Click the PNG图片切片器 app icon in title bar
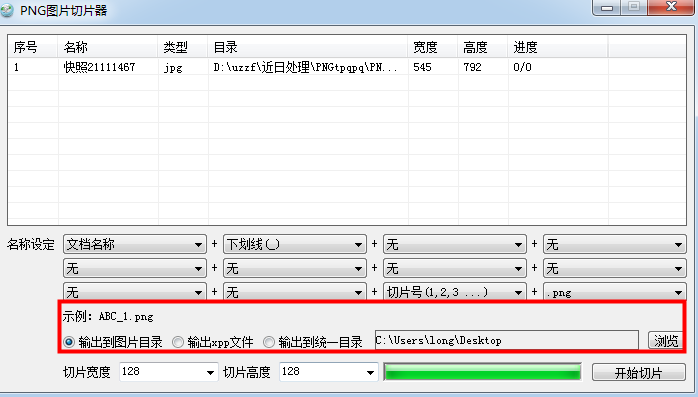This screenshot has width=698, height=397. (7, 10)
